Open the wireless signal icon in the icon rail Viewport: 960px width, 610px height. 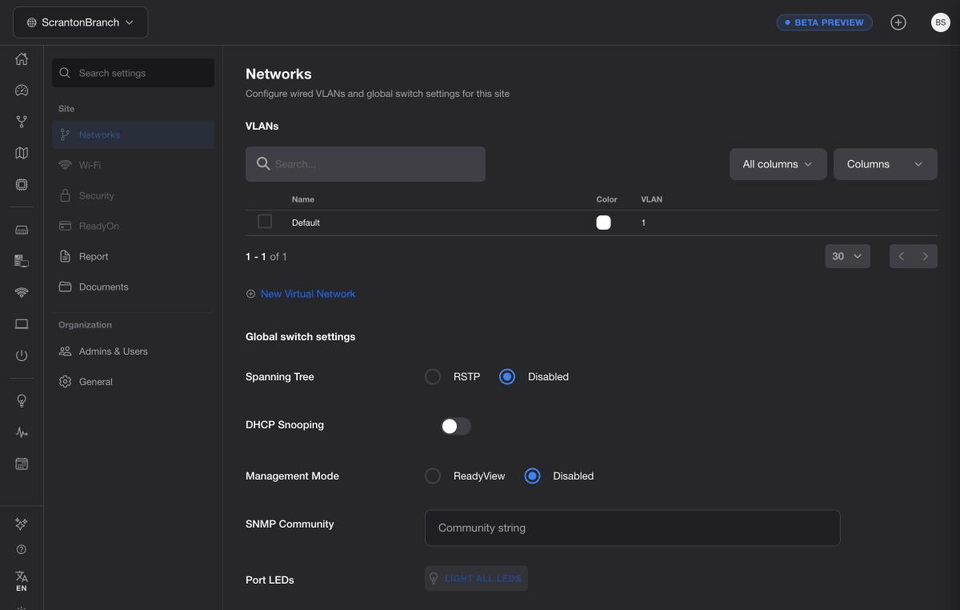(x=21, y=292)
